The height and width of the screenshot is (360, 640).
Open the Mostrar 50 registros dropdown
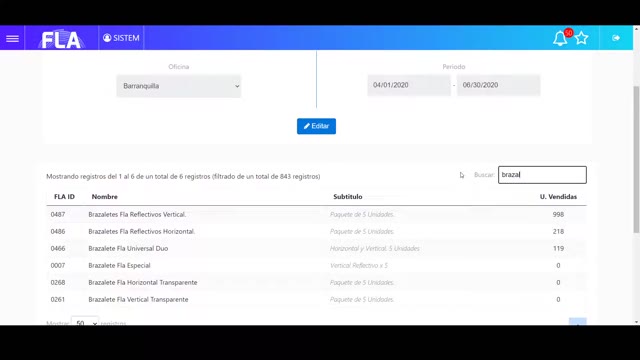[85, 322]
